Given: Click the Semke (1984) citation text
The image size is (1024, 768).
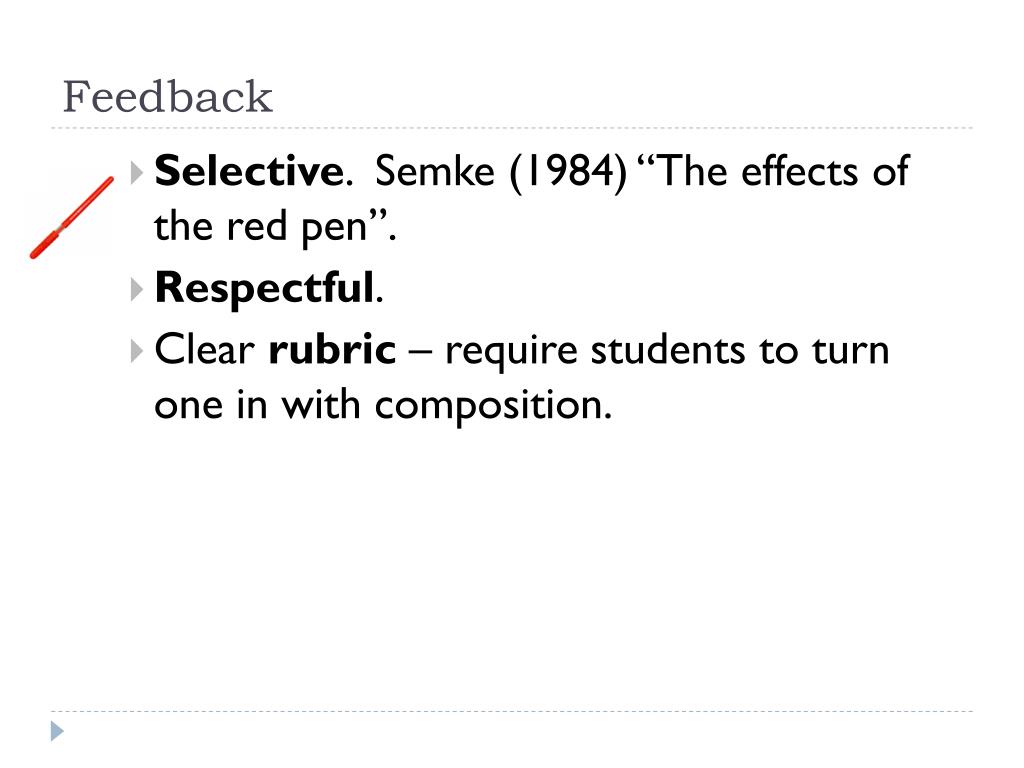Looking at the screenshot, I should pyautogui.click(x=501, y=172).
